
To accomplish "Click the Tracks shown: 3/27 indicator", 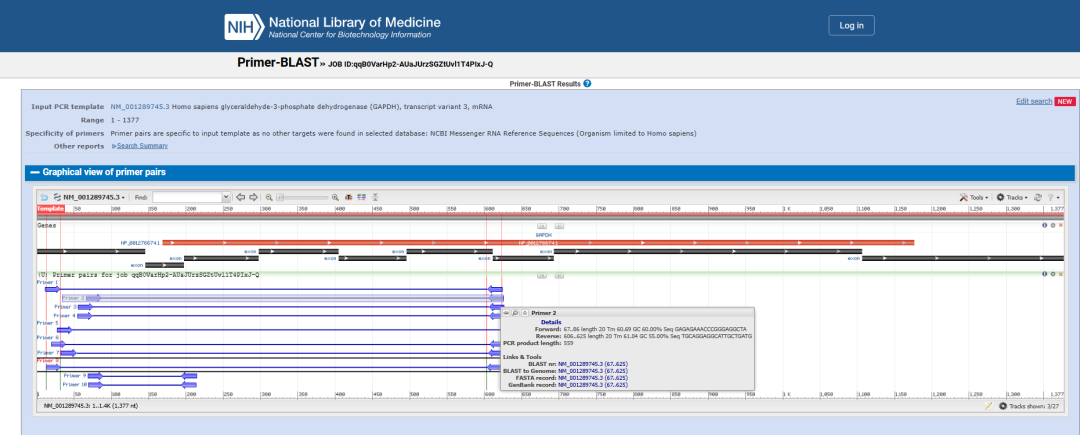I will (x=1030, y=406).
